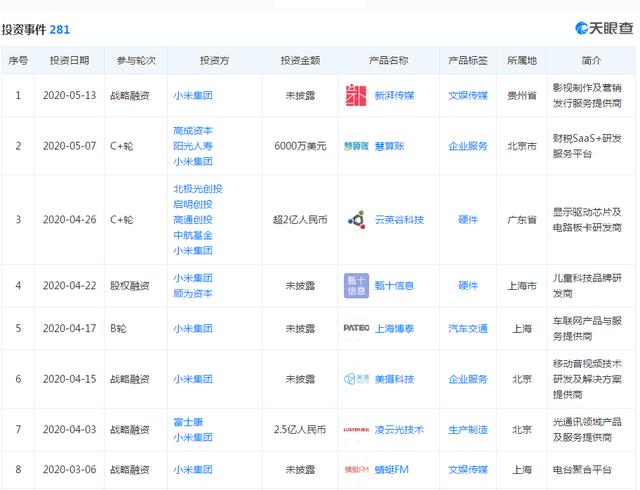Click the PATEO logo for 上海博泰

pos(356,328)
